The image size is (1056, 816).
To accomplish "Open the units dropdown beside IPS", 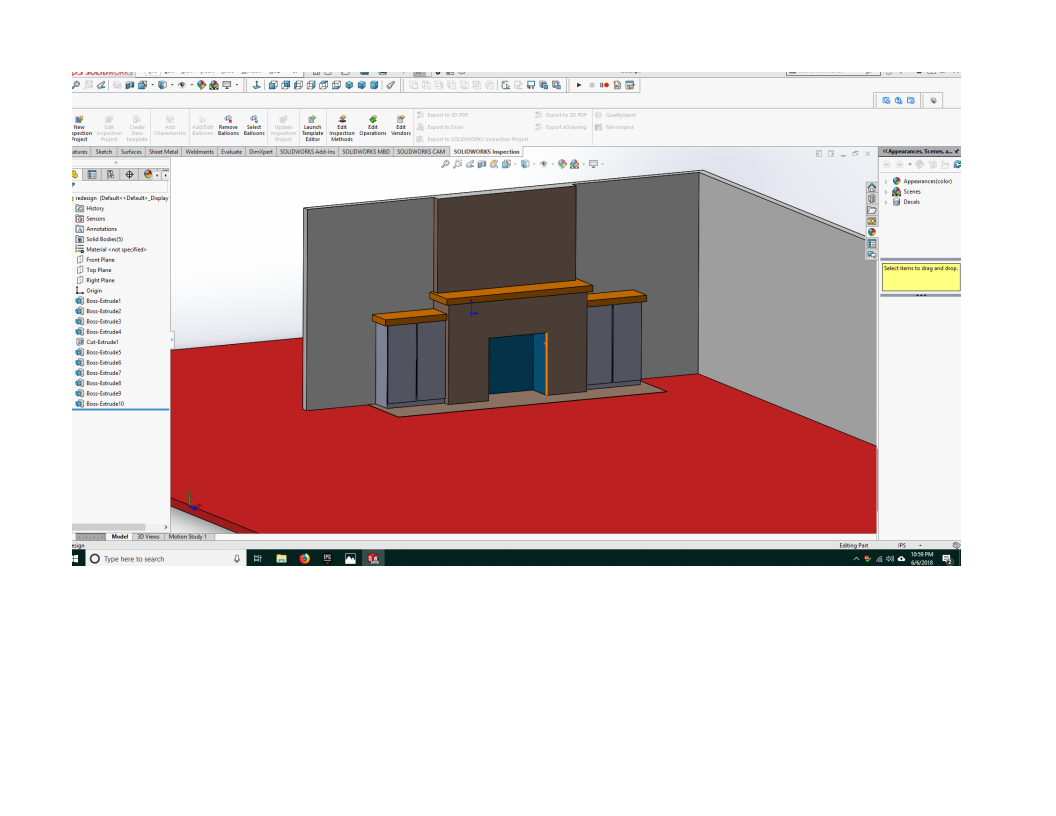I will tap(920, 545).
